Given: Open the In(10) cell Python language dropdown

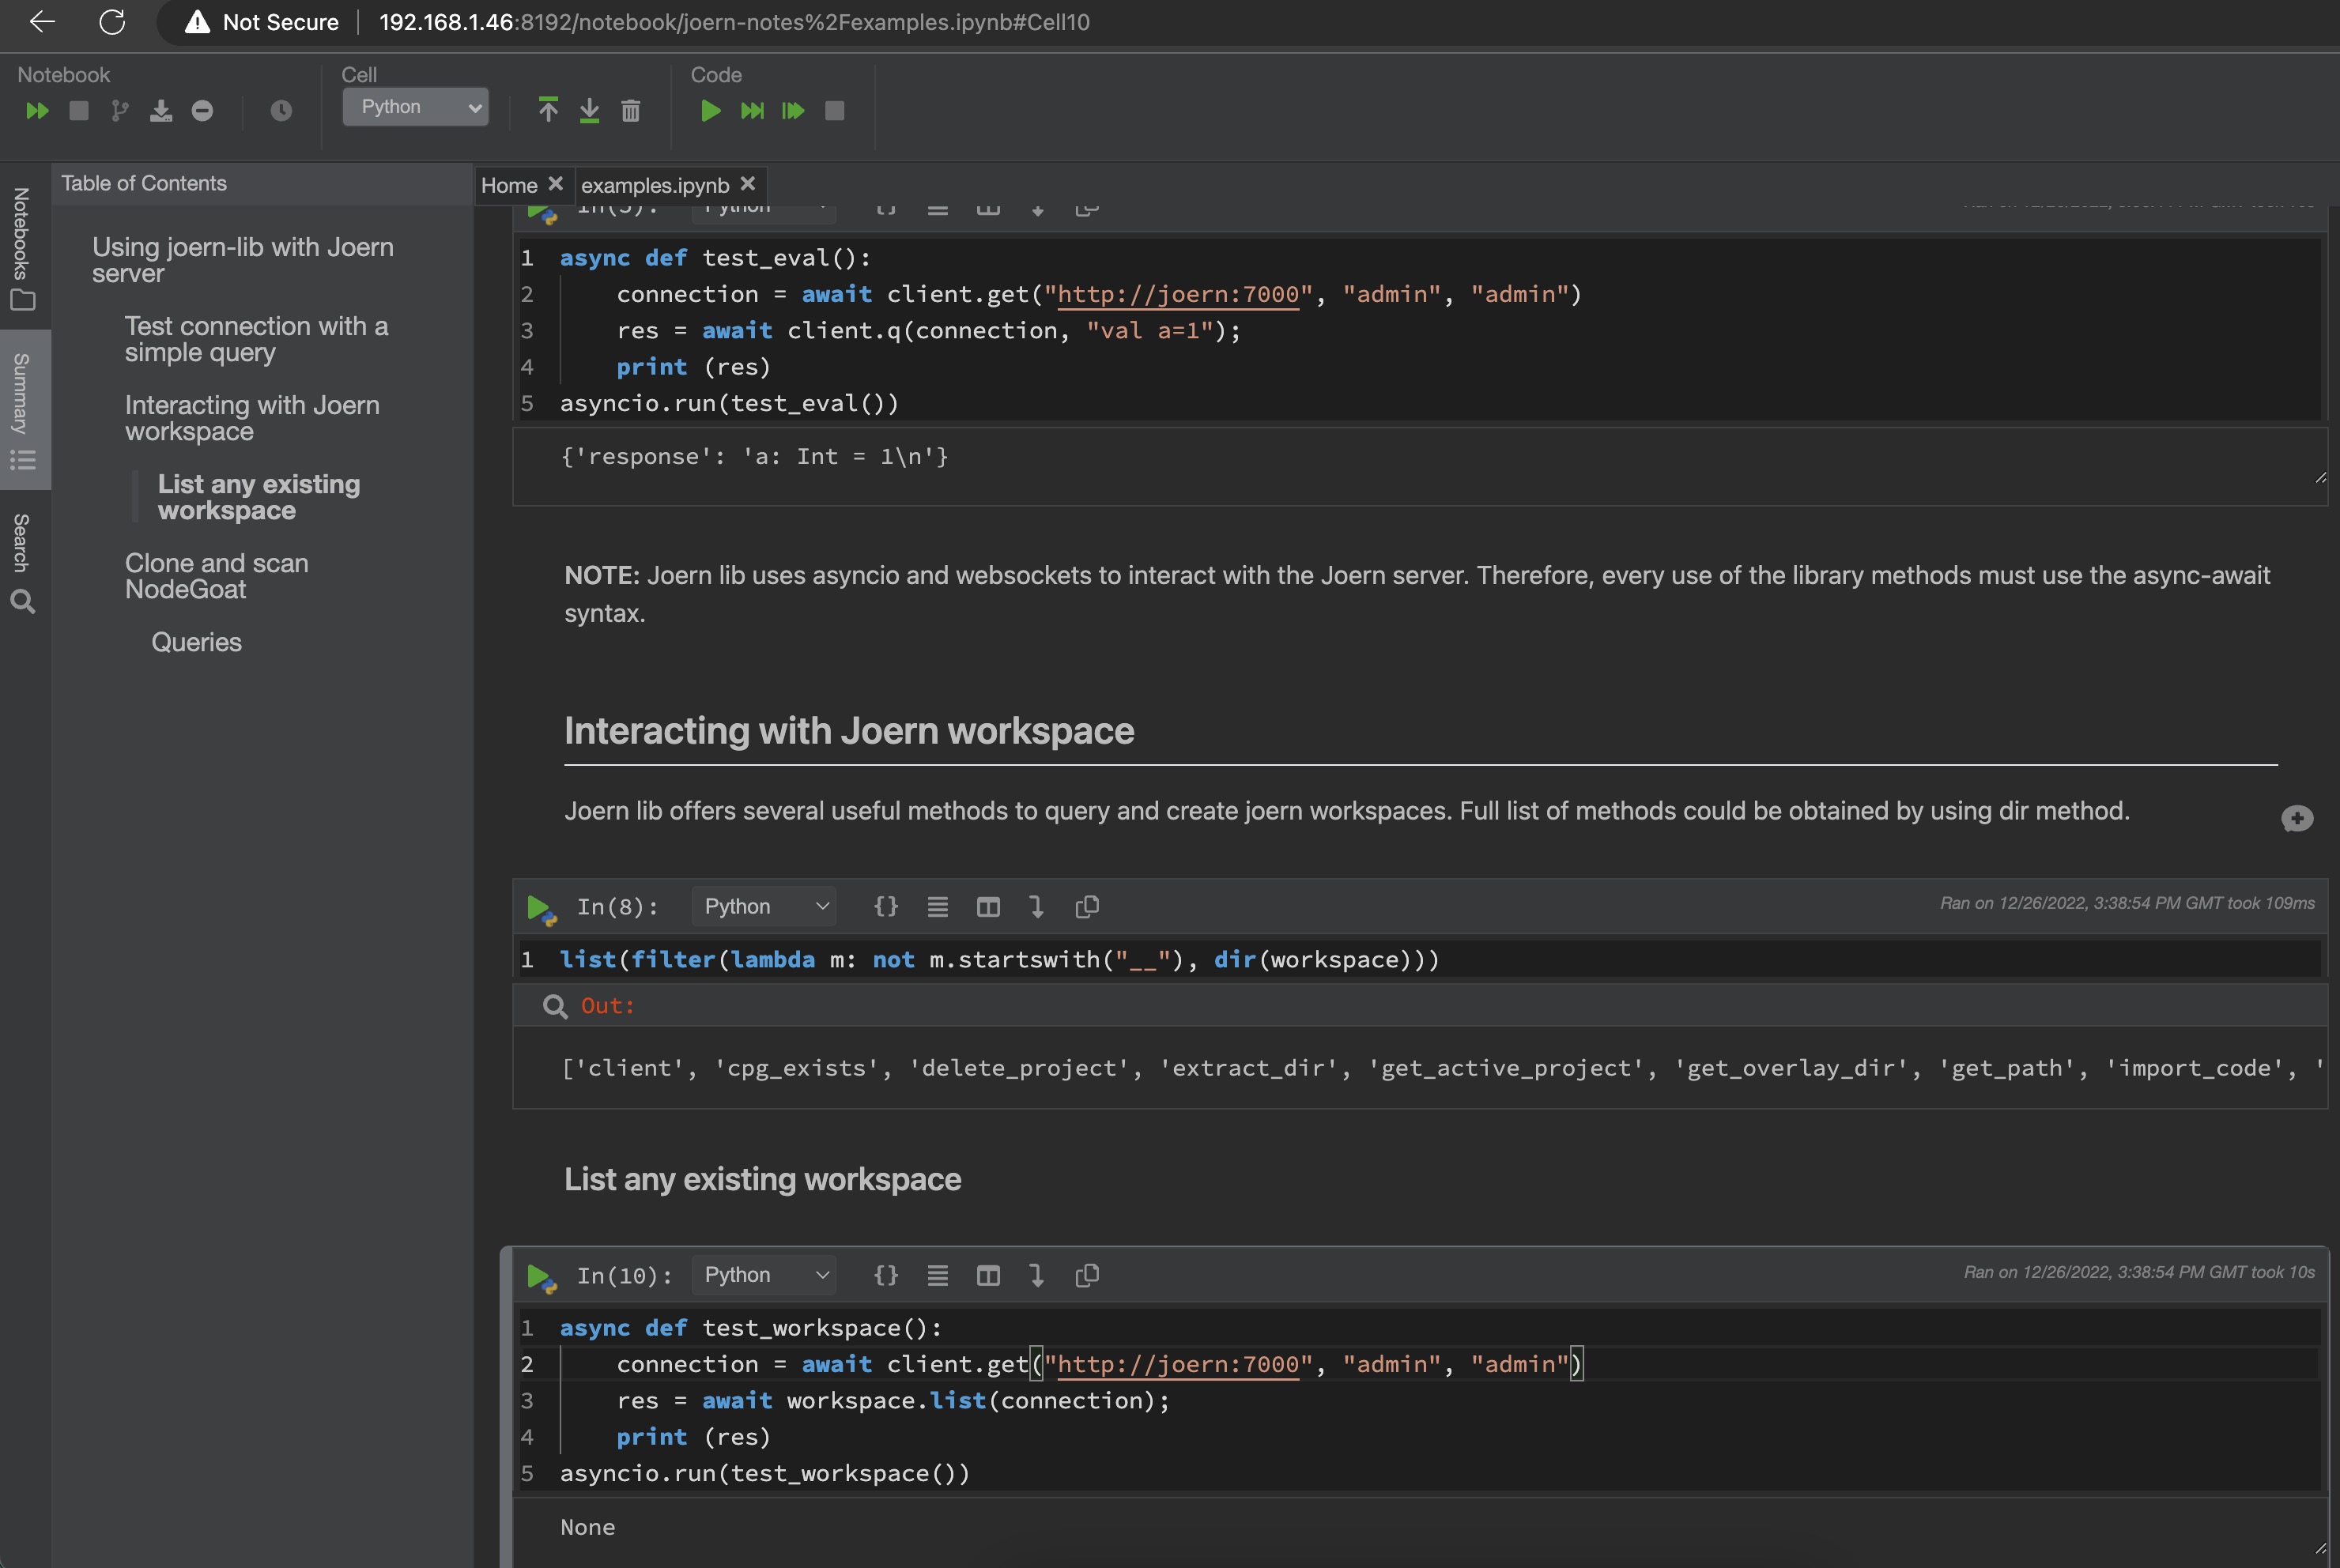Looking at the screenshot, I should [765, 1276].
